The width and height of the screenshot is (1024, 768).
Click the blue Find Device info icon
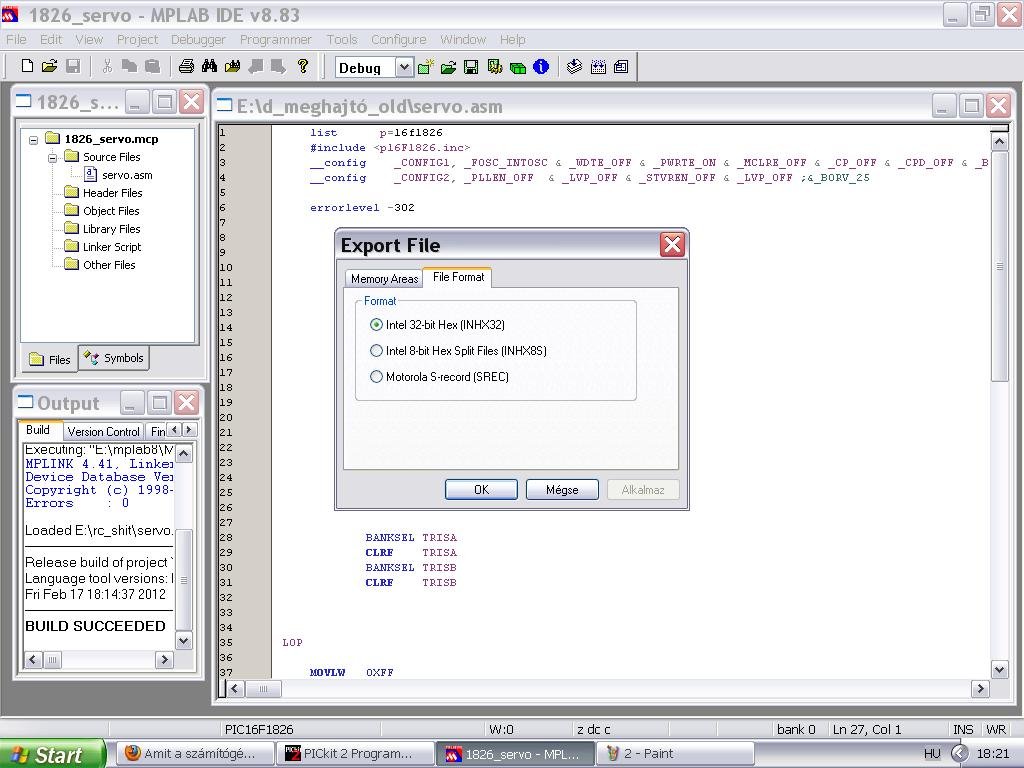(x=541, y=67)
